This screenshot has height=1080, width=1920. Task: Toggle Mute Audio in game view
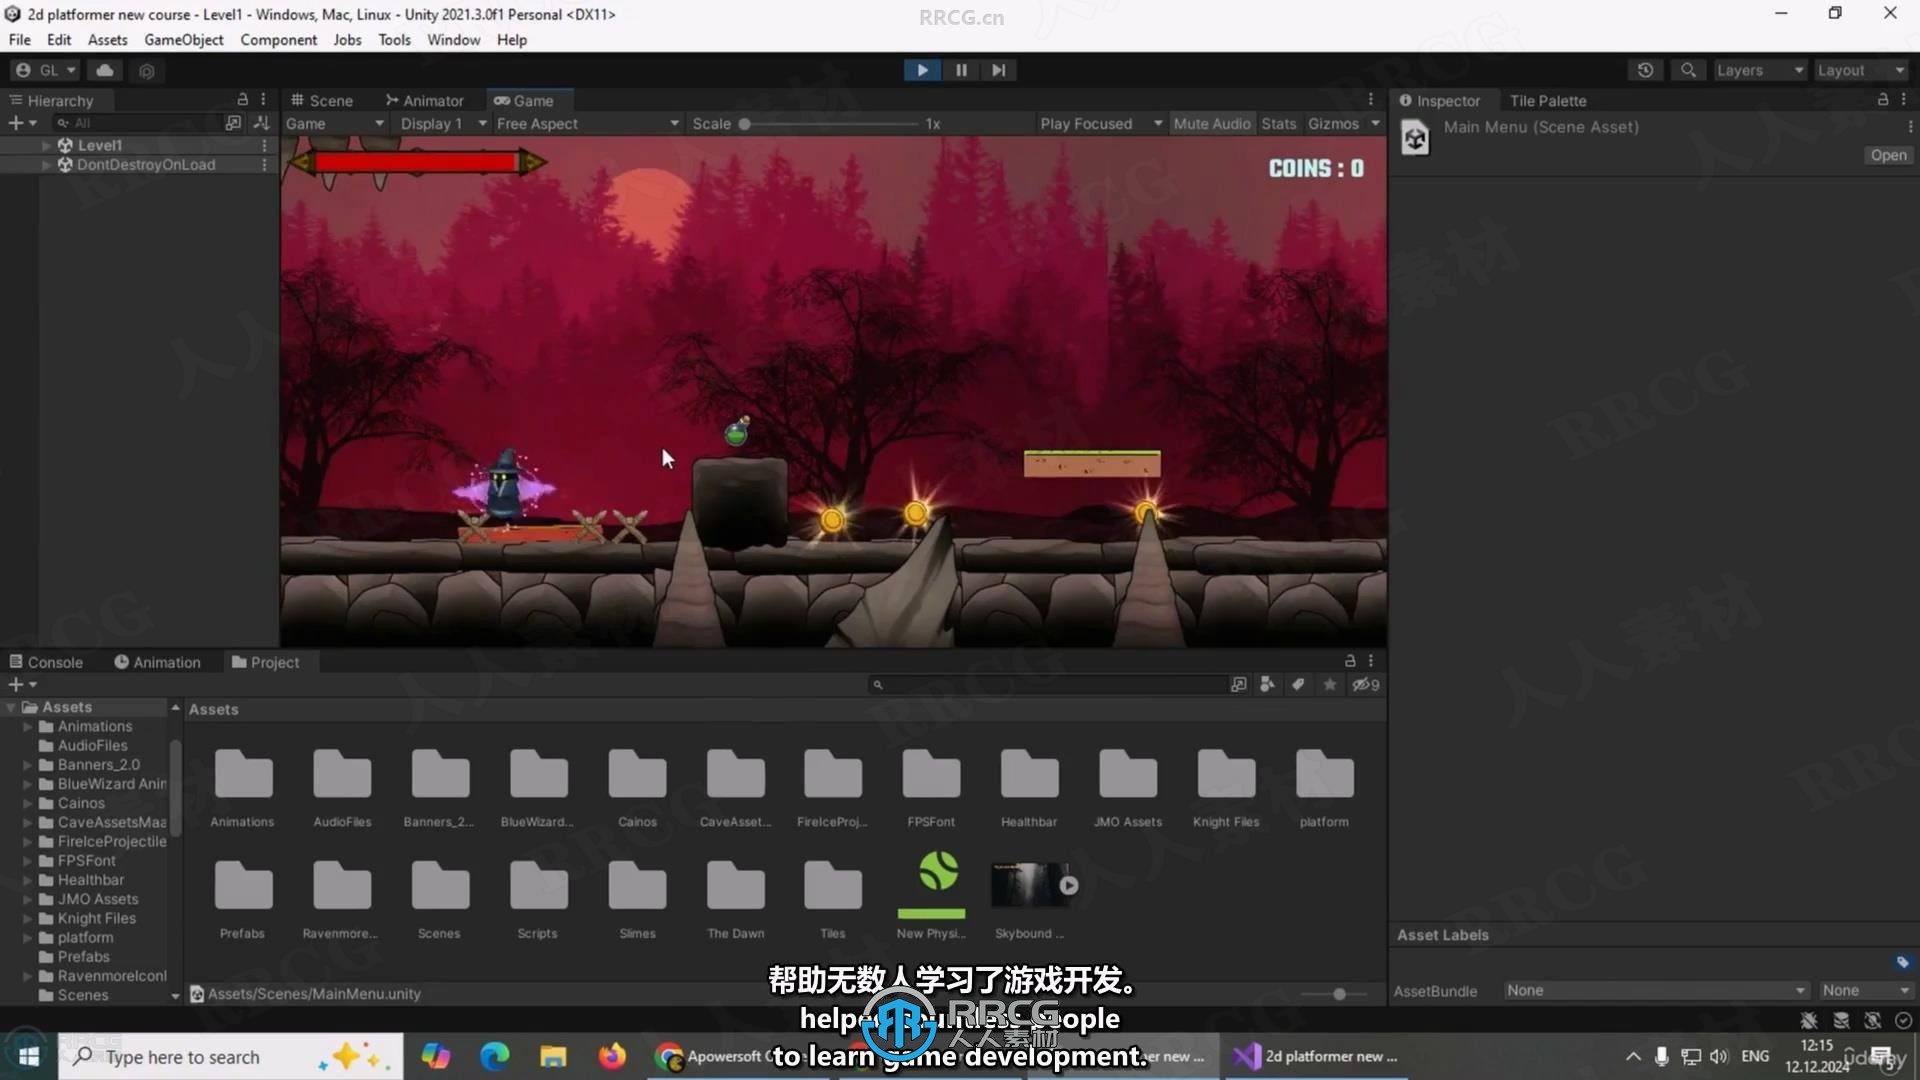click(x=1209, y=123)
